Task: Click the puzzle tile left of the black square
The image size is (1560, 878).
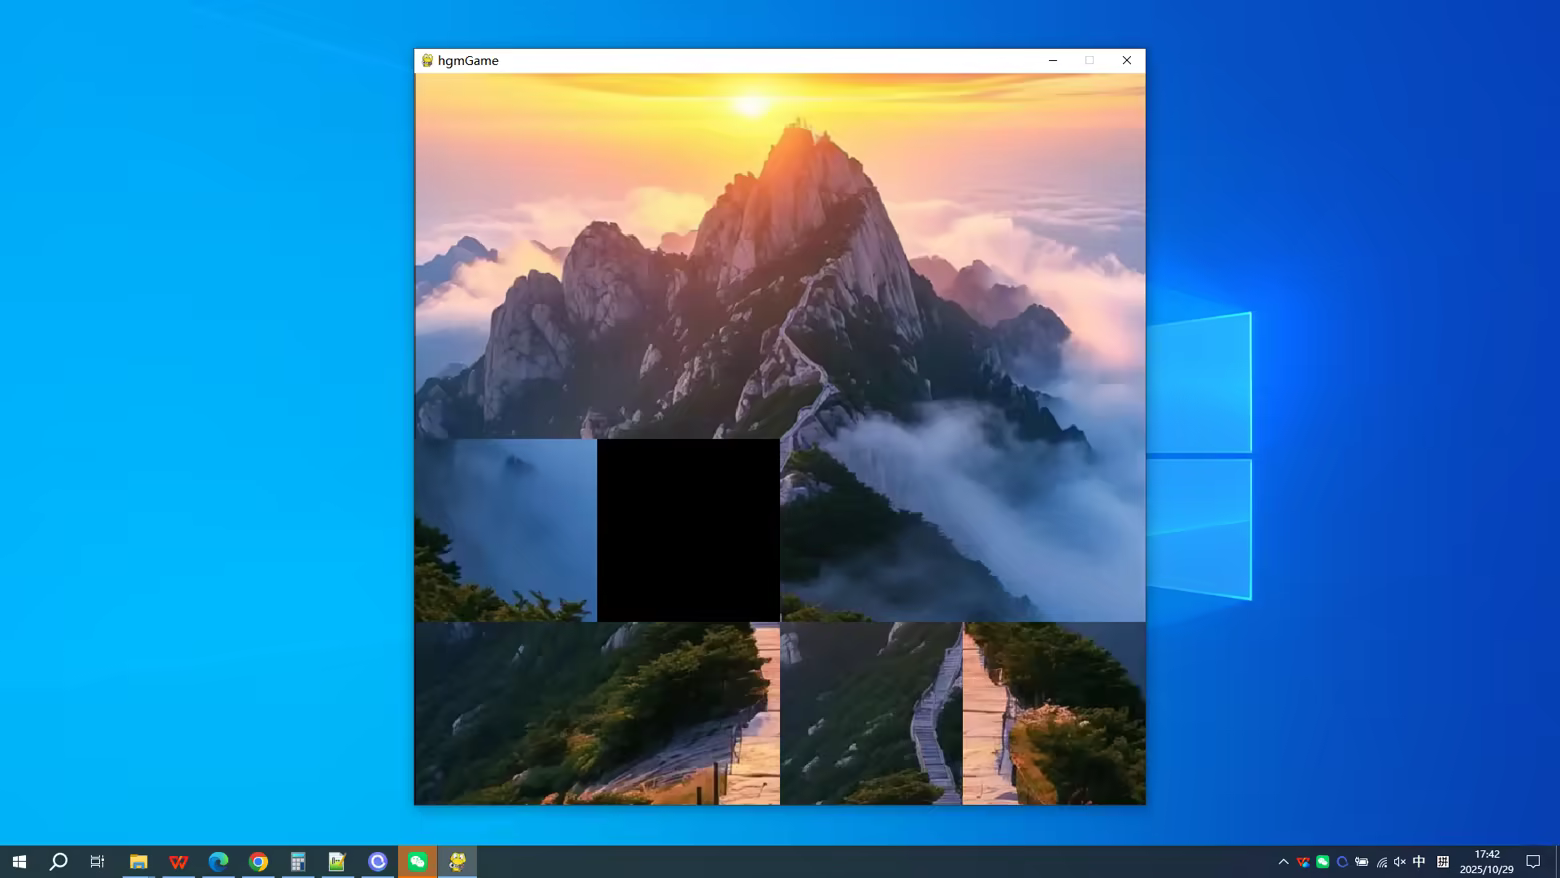Action: click(x=505, y=530)
